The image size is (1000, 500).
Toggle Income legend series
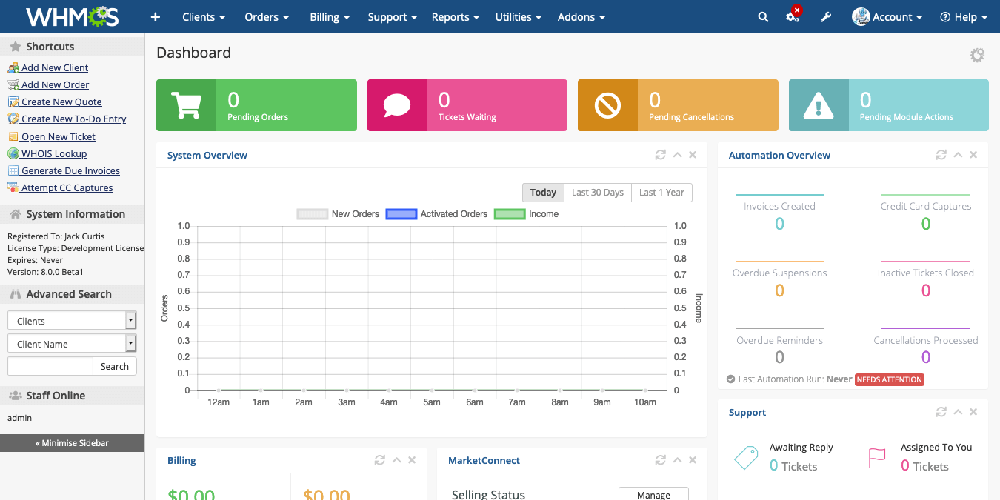[527, 214]
